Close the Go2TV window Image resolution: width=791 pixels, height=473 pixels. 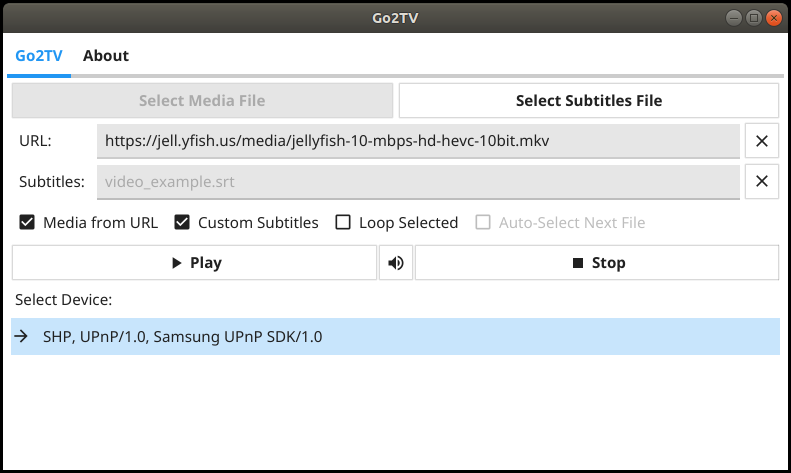tap(773, 17)
